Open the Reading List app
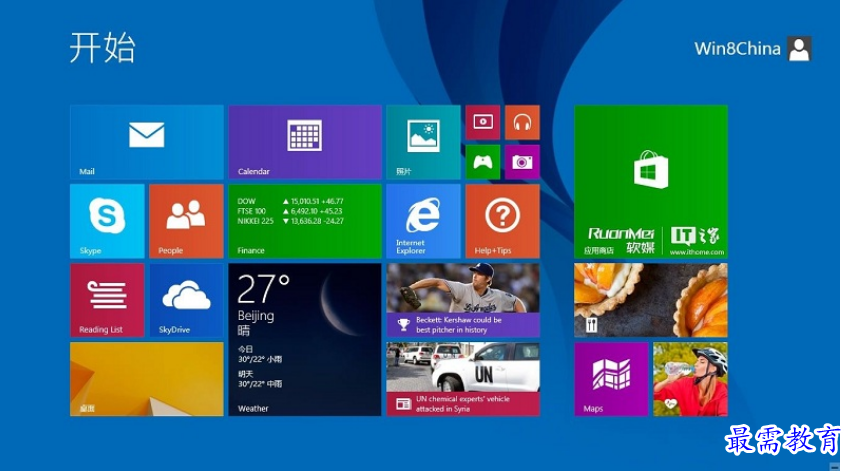Screen dimensions: 849x471 (x=107, y=300)
